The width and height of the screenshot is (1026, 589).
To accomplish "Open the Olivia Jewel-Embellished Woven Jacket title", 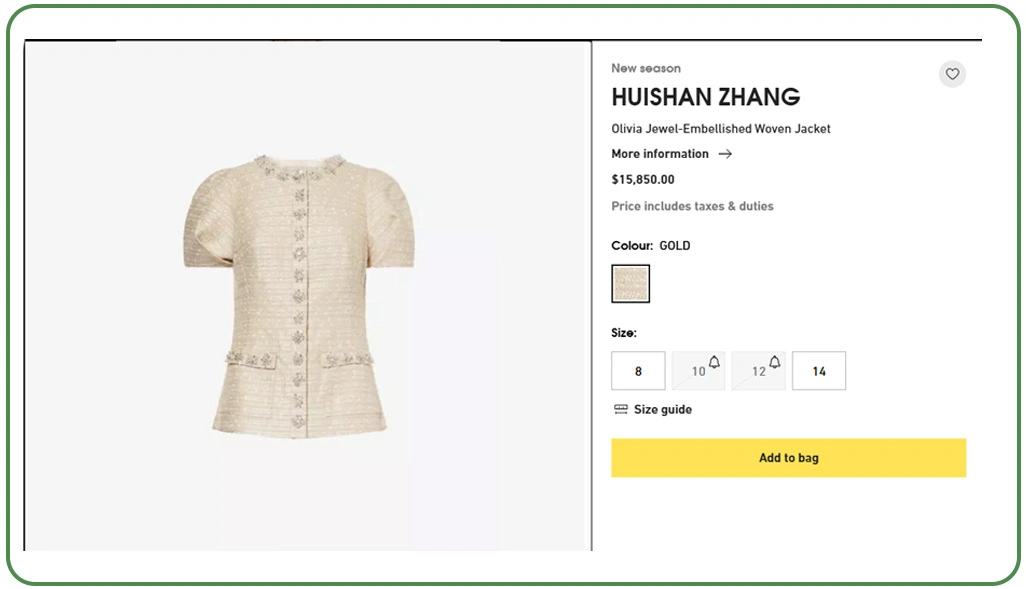I will (720, 128).
